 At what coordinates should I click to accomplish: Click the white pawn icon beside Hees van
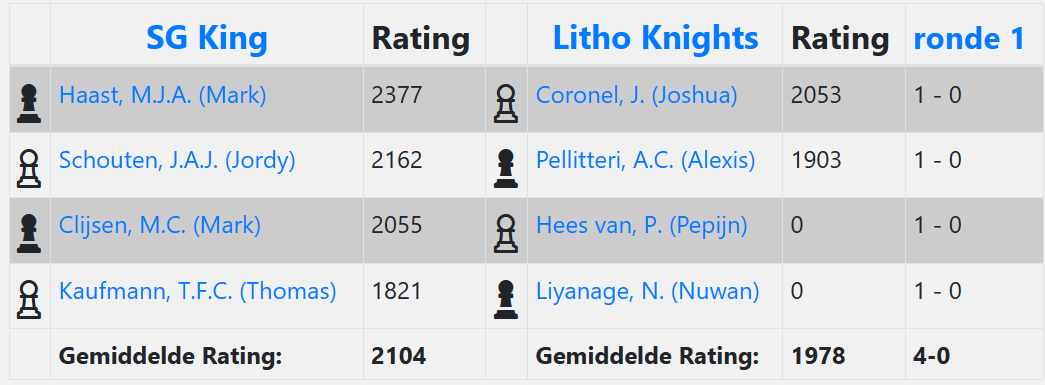(506, 234)
